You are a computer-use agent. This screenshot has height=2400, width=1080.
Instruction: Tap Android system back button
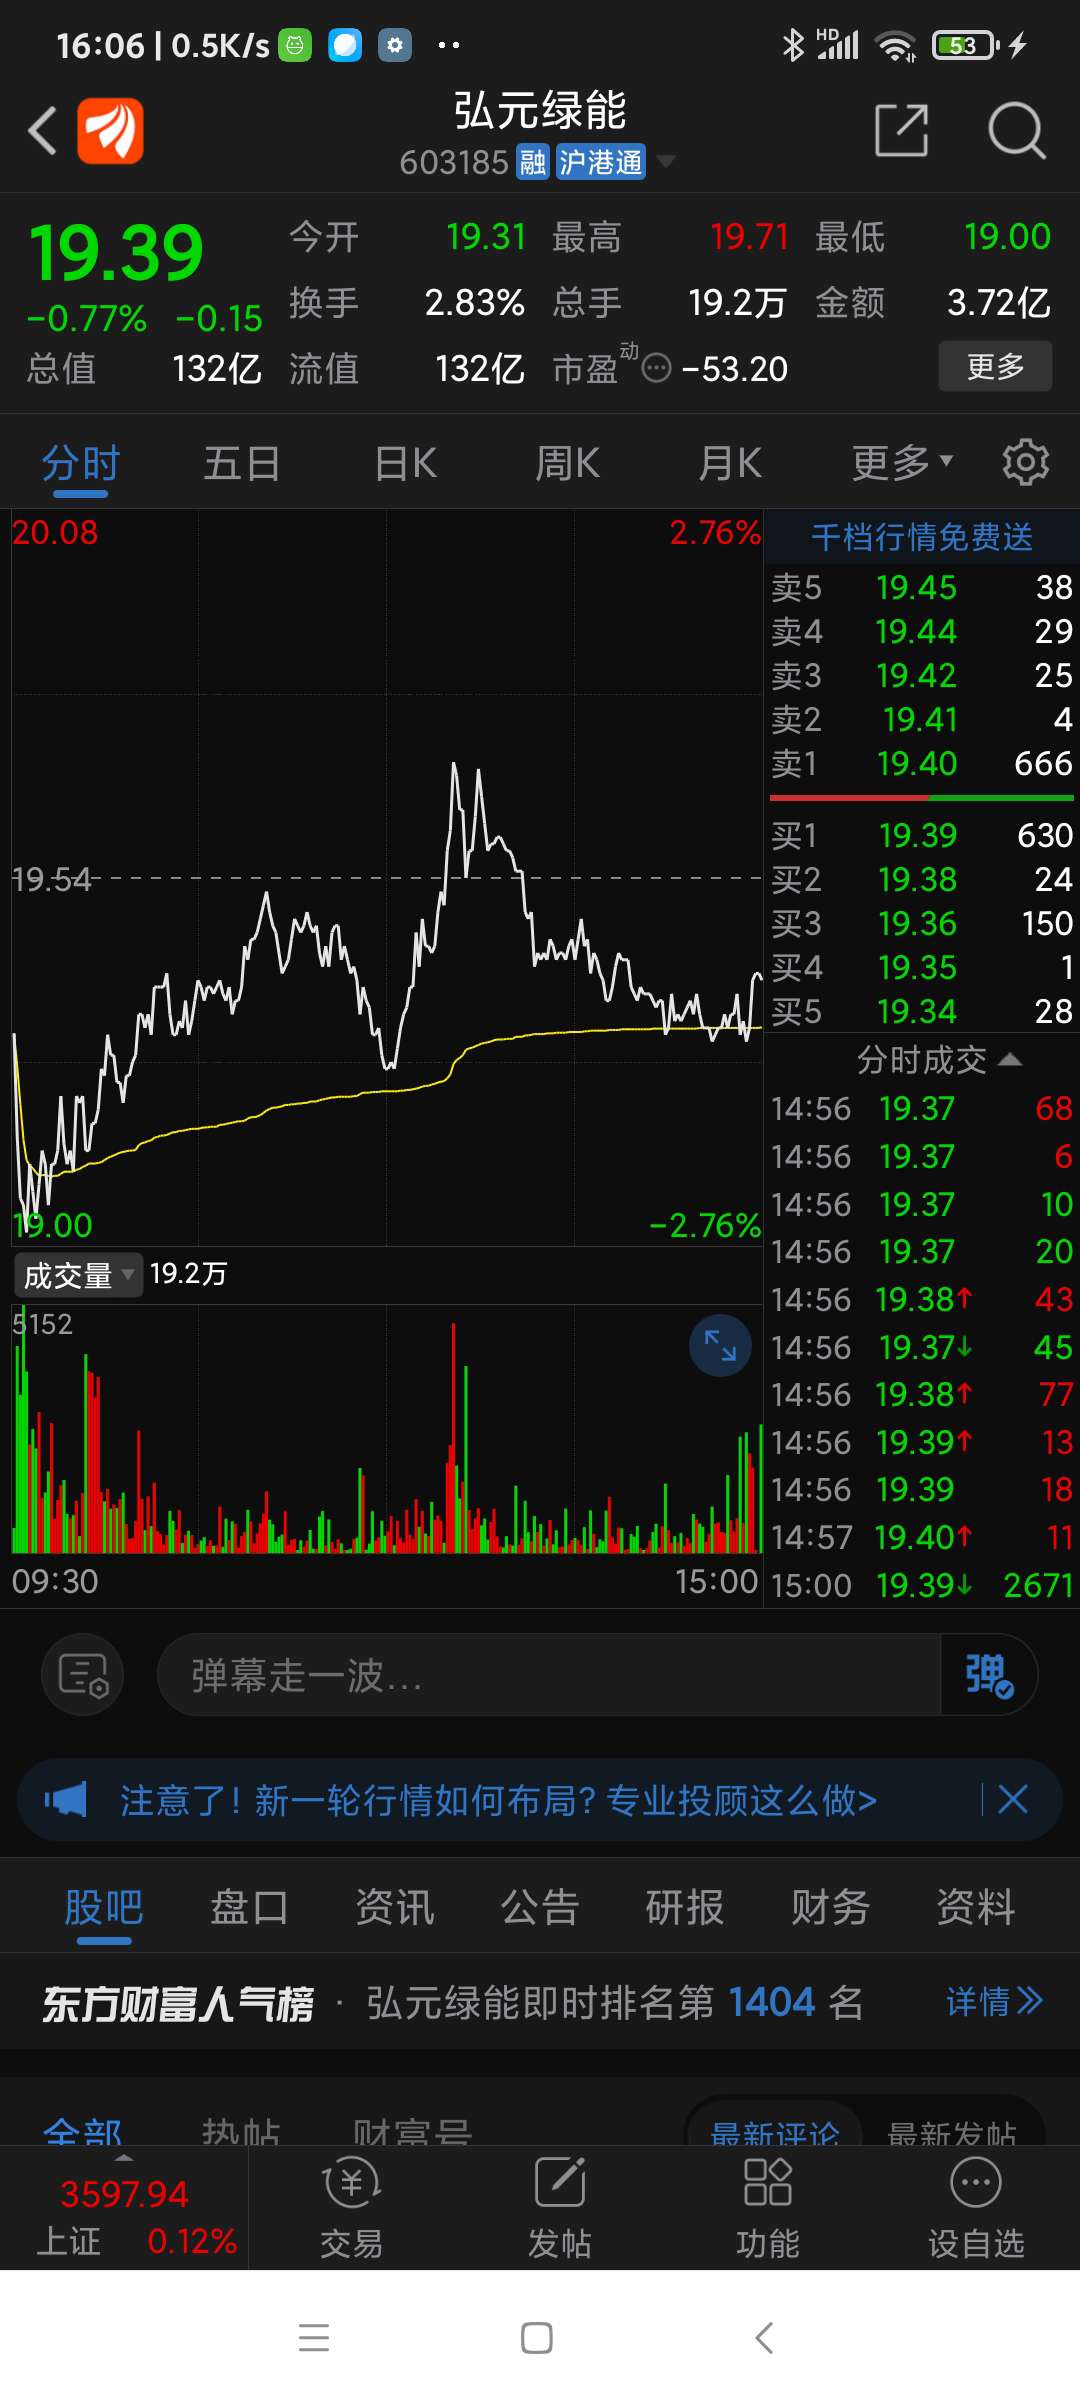(x=765, y=2338)
